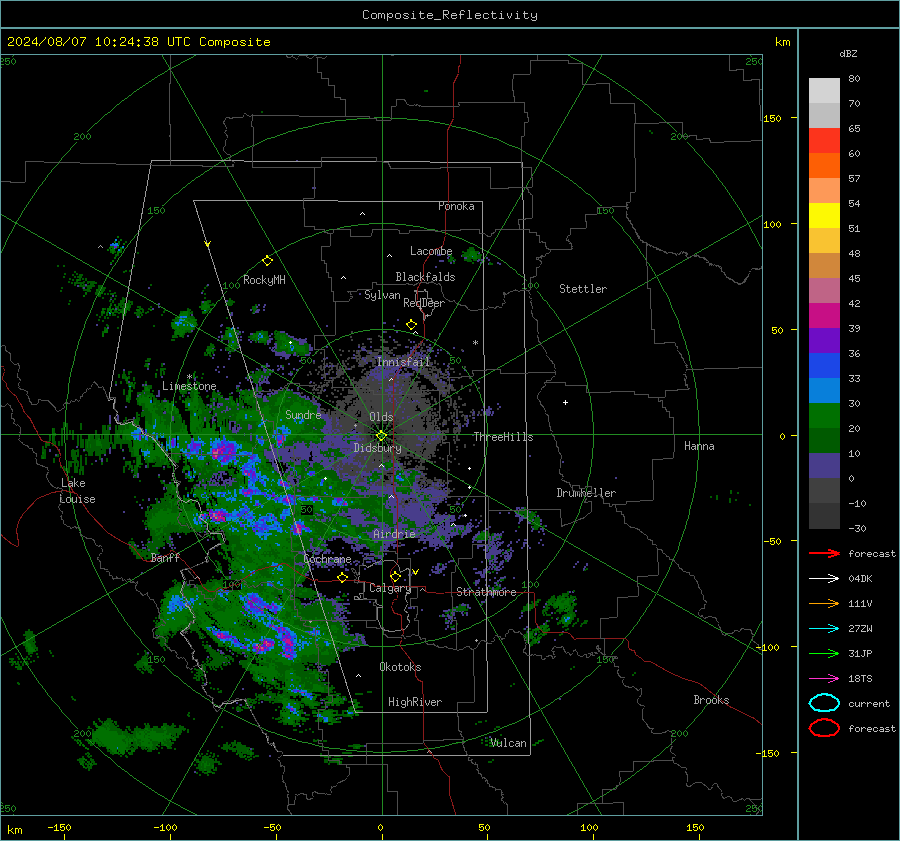Screen dimensions: 900x841
Task: Select the 60 dBZ orange swatch
Action: 824,165
